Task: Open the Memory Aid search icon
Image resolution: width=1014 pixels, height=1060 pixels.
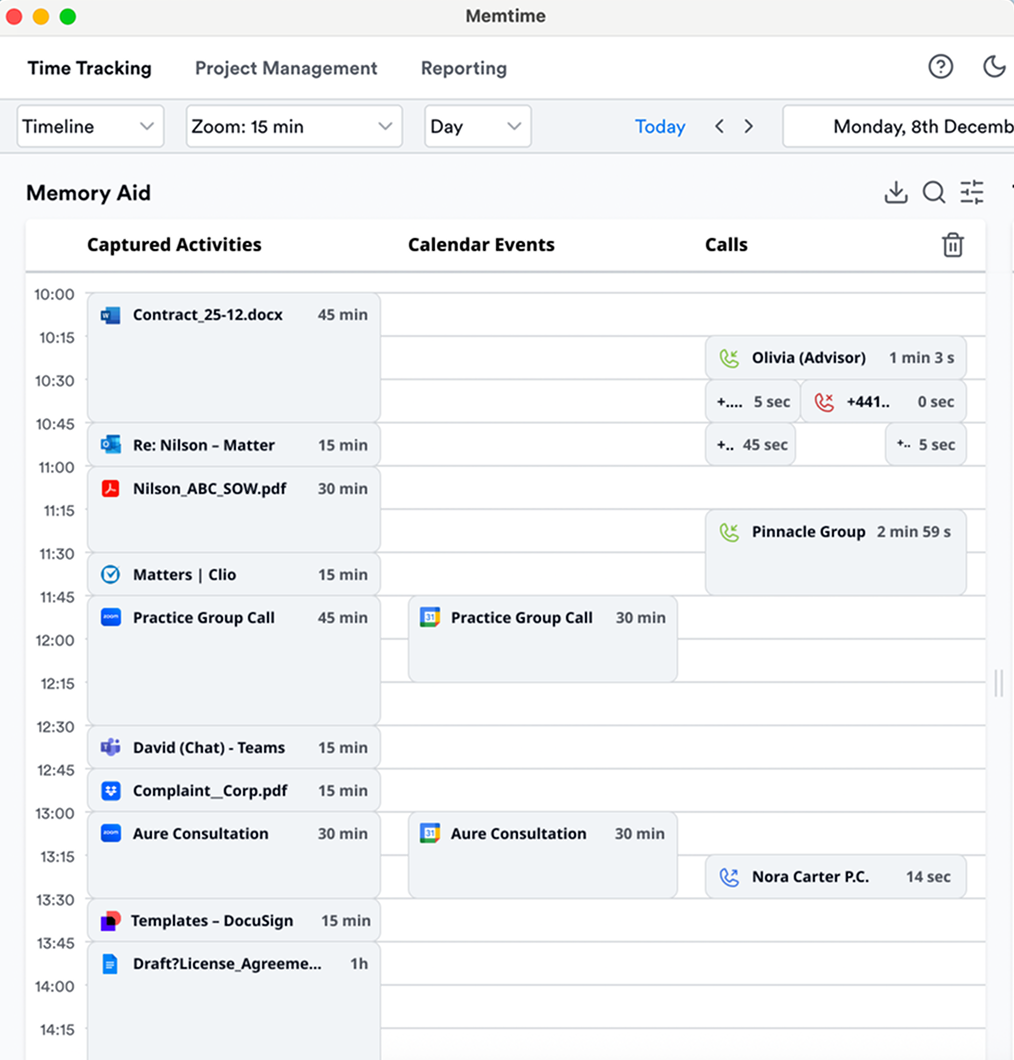Action: pyautogui.click(x=934, y=192)
